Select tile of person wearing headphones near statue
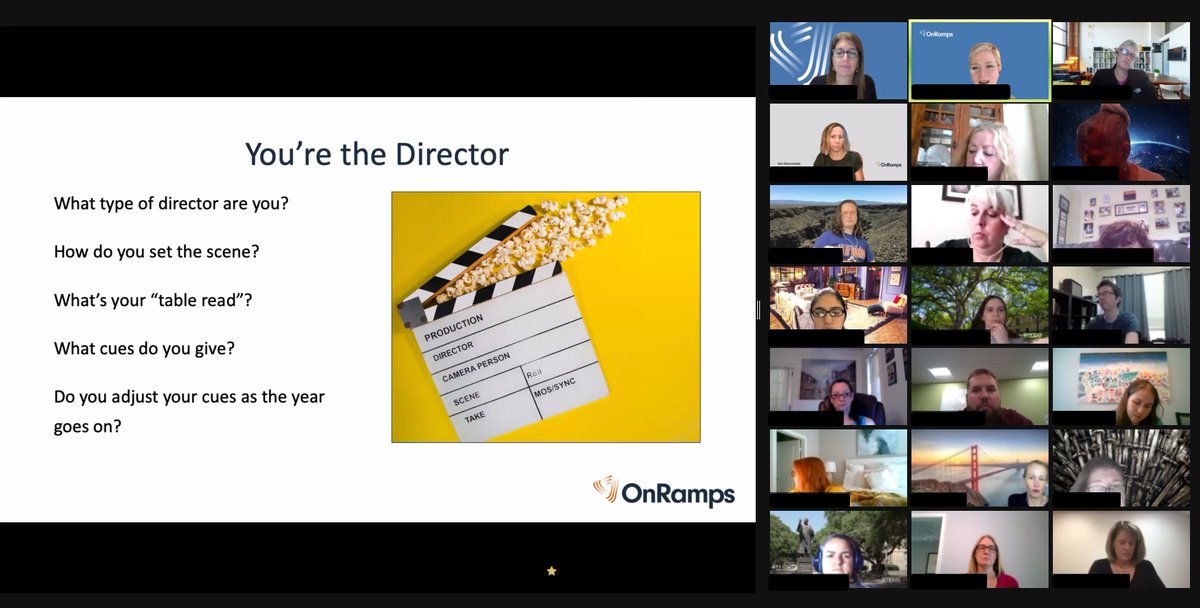 pyautogui.click(x=838, y=549)
